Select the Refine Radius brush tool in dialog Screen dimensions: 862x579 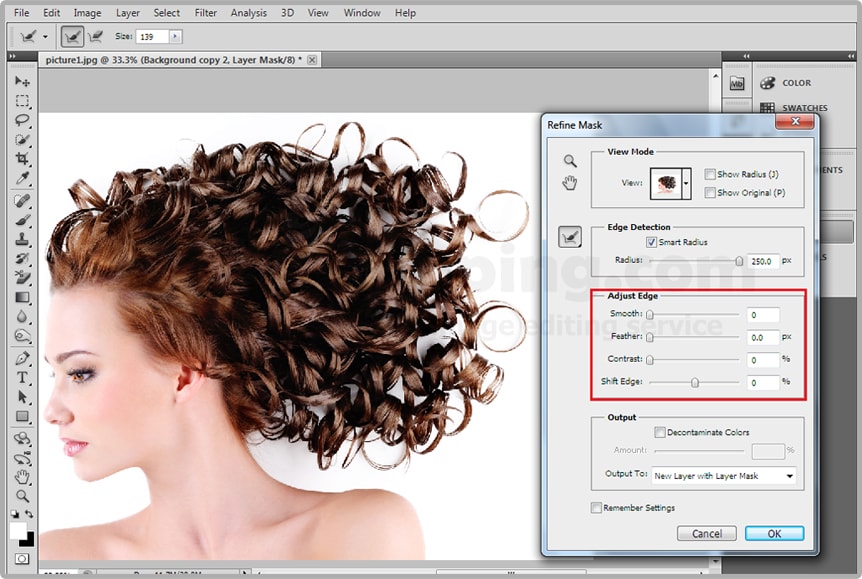point(569,237)
